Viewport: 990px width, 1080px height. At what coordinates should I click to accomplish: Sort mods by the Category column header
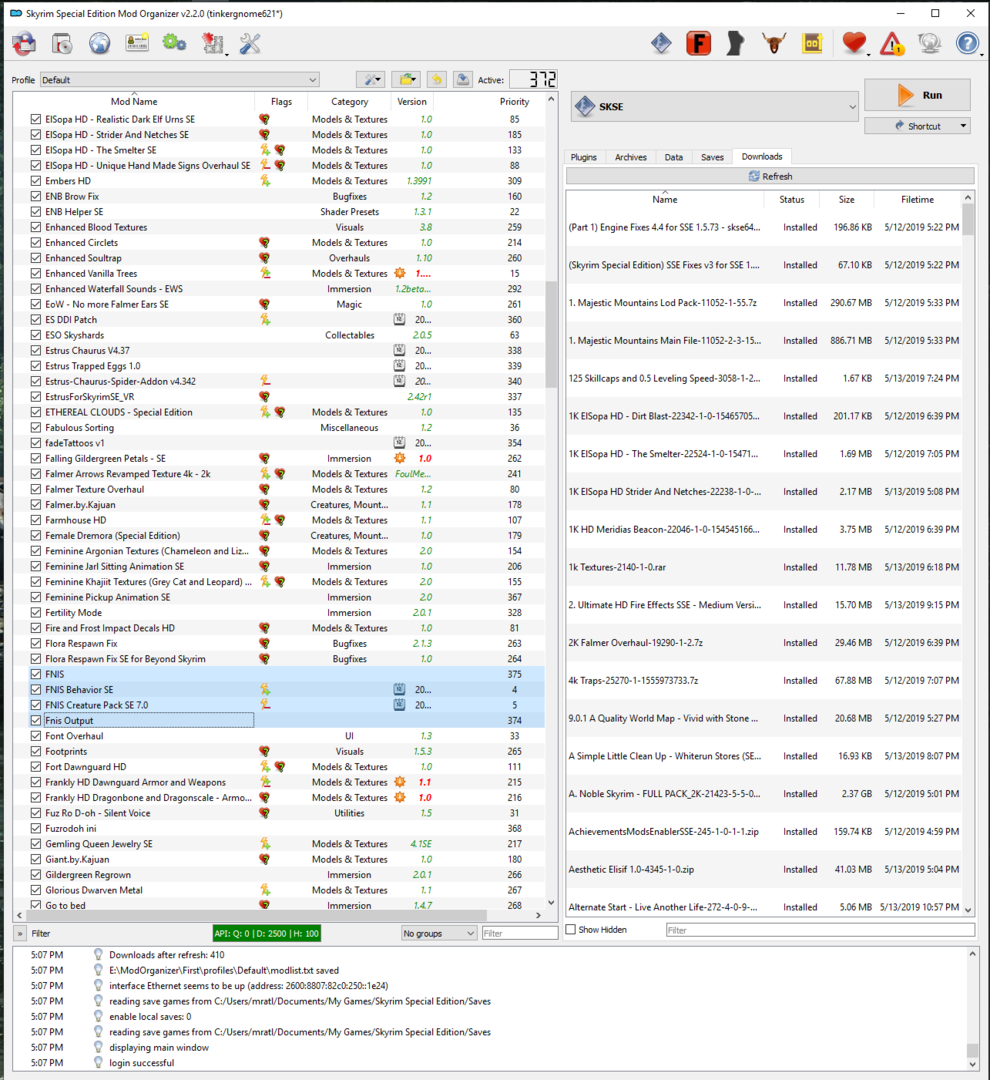coord(349,101)
